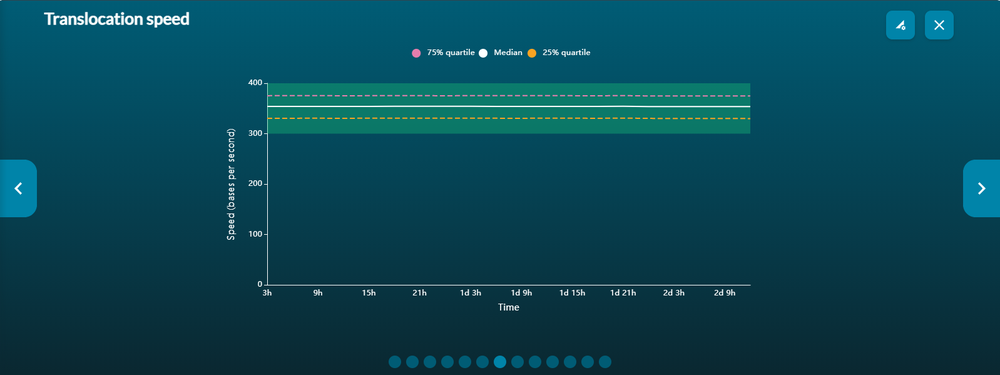1000x375 pixels.
Task: Select the third pagination dot
Action: point(430,362)
